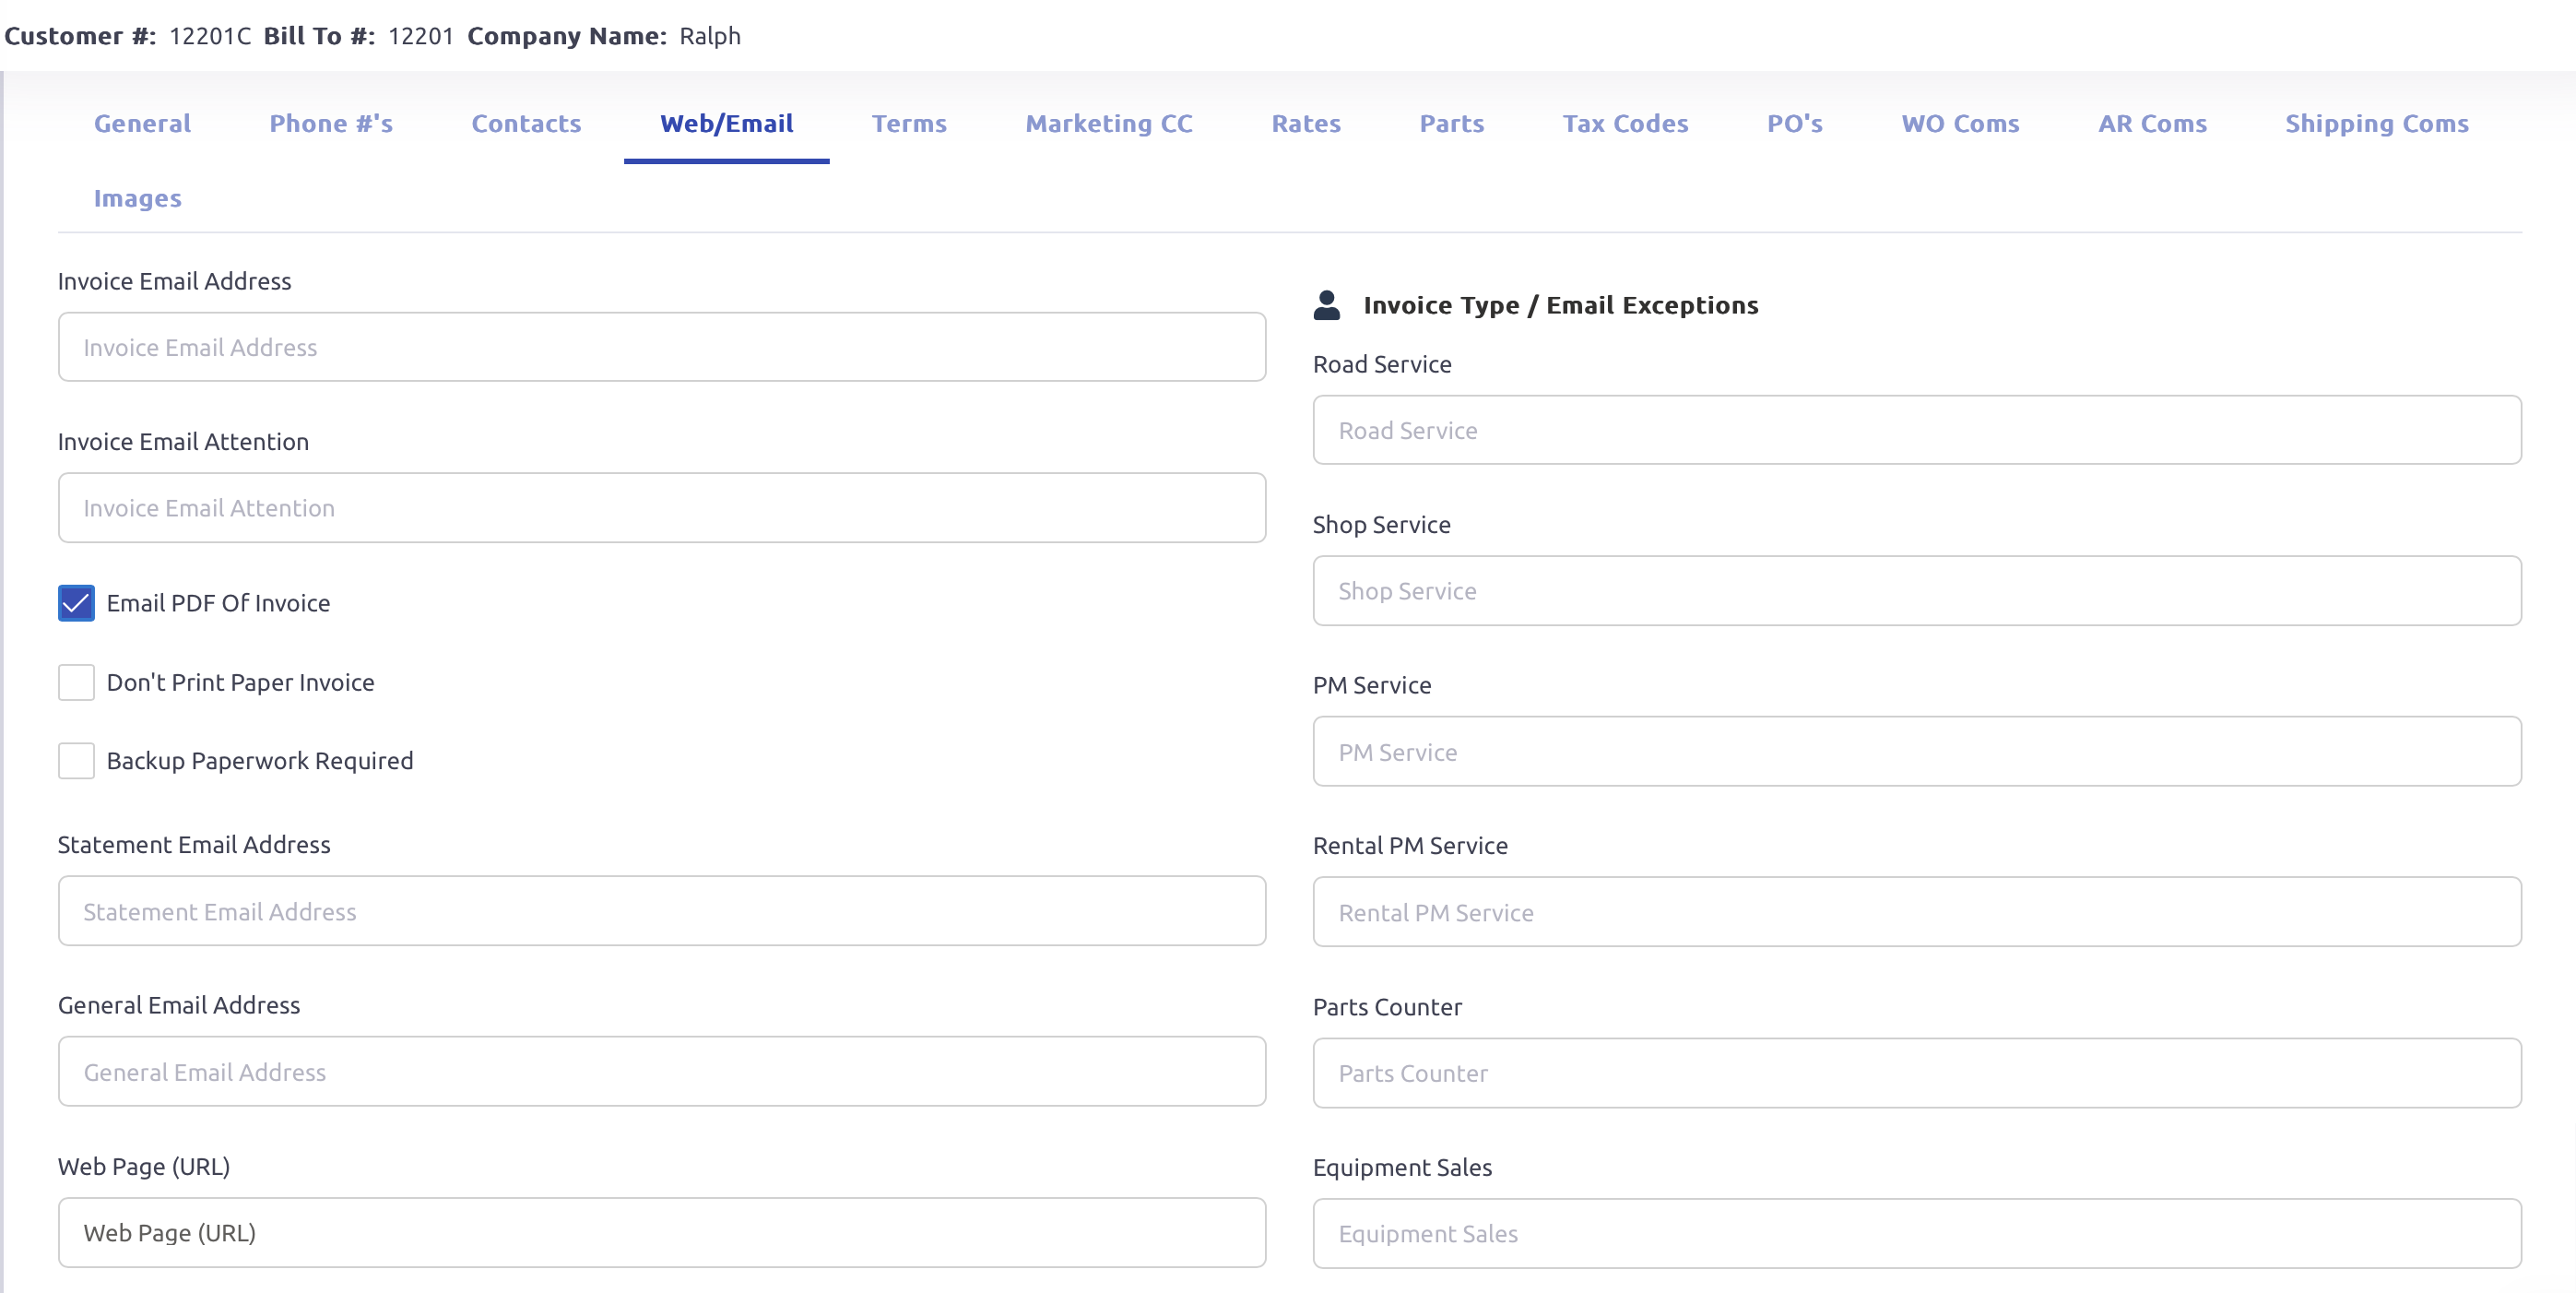Go to the Contacts tab
This screenshot has height=1293, width=2576.
[x=526, y=123]
